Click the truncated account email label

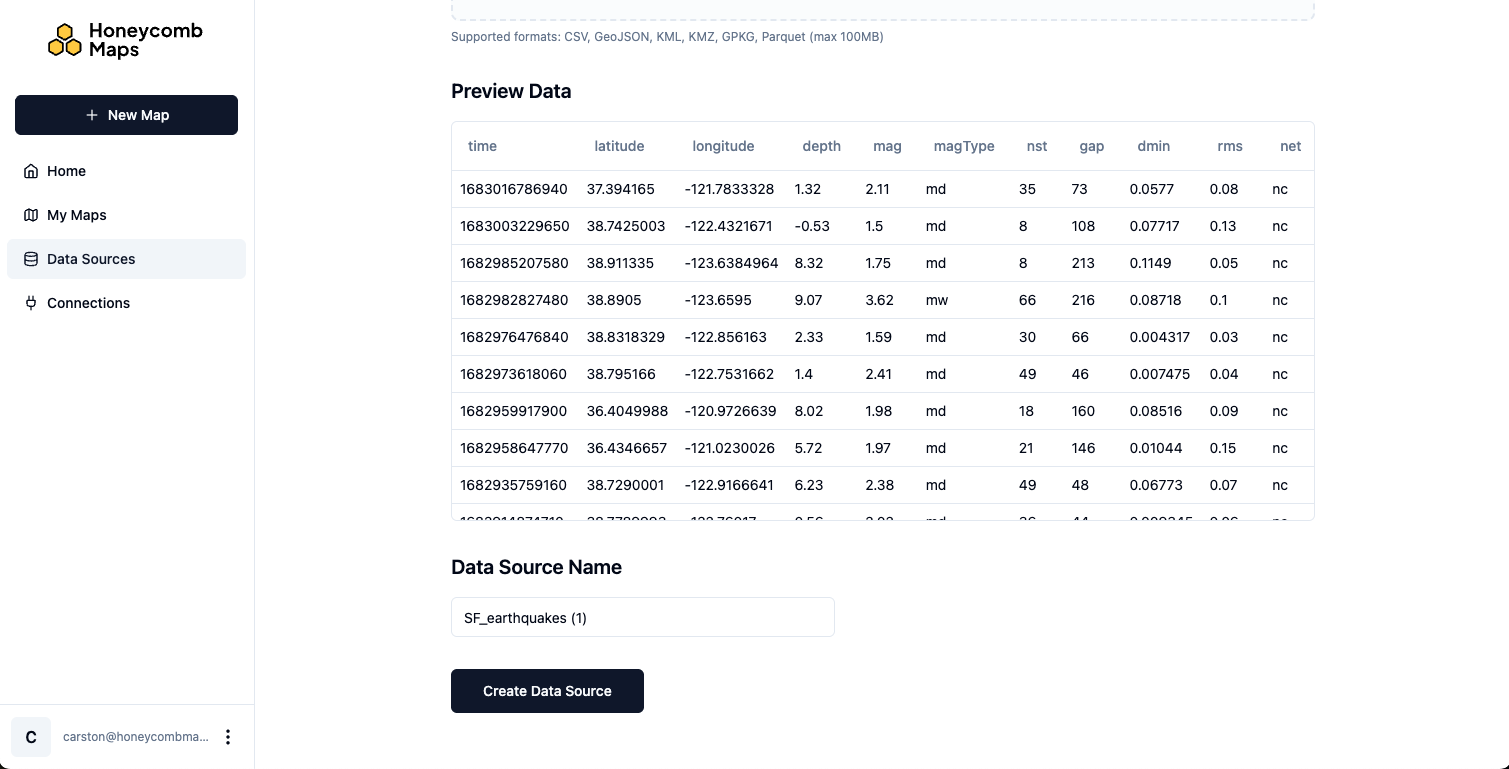135,737
